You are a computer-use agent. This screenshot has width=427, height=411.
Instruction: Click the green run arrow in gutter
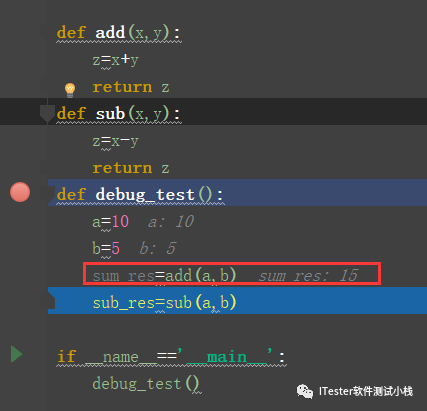point(16,354)
